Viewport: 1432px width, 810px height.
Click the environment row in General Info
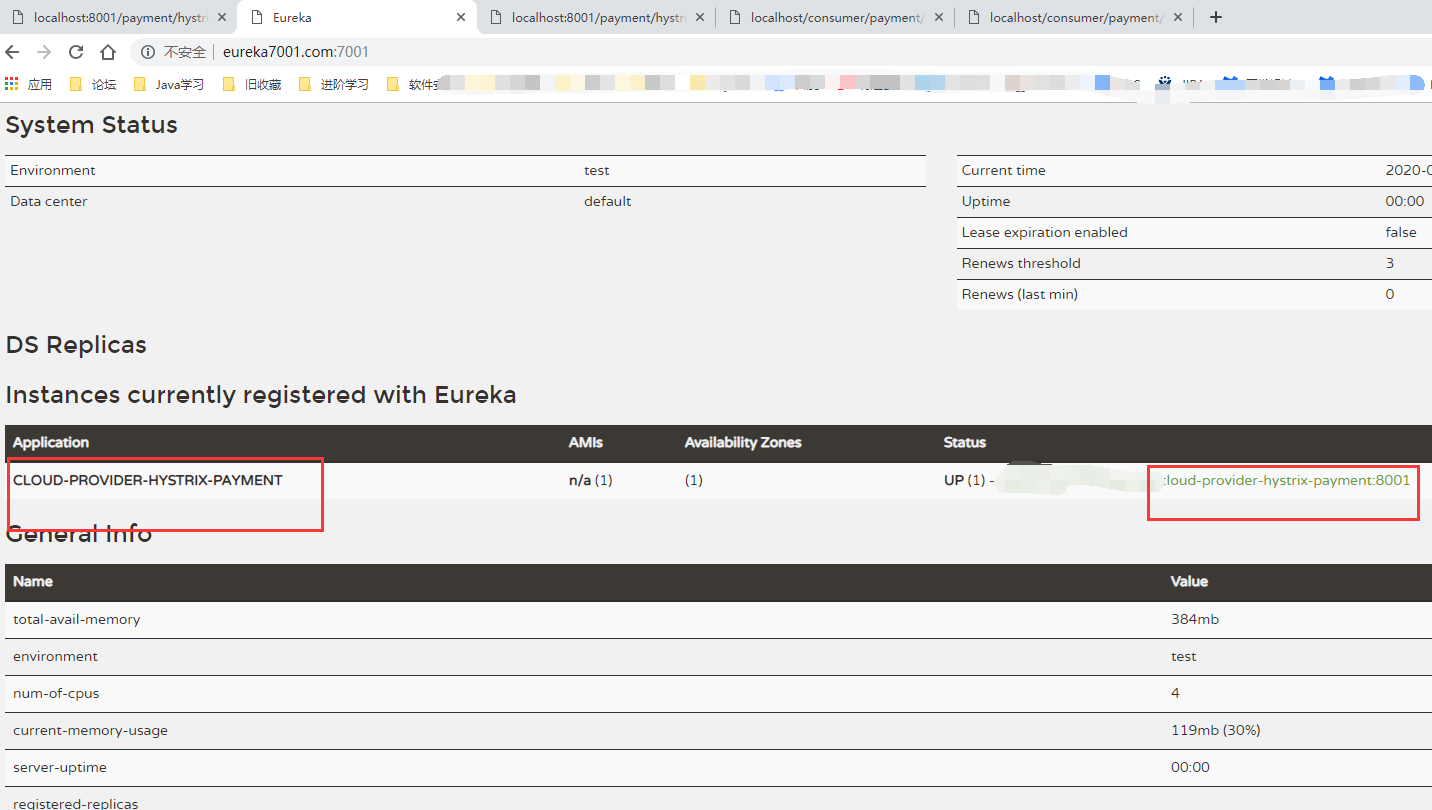click(x=716, y=657)
